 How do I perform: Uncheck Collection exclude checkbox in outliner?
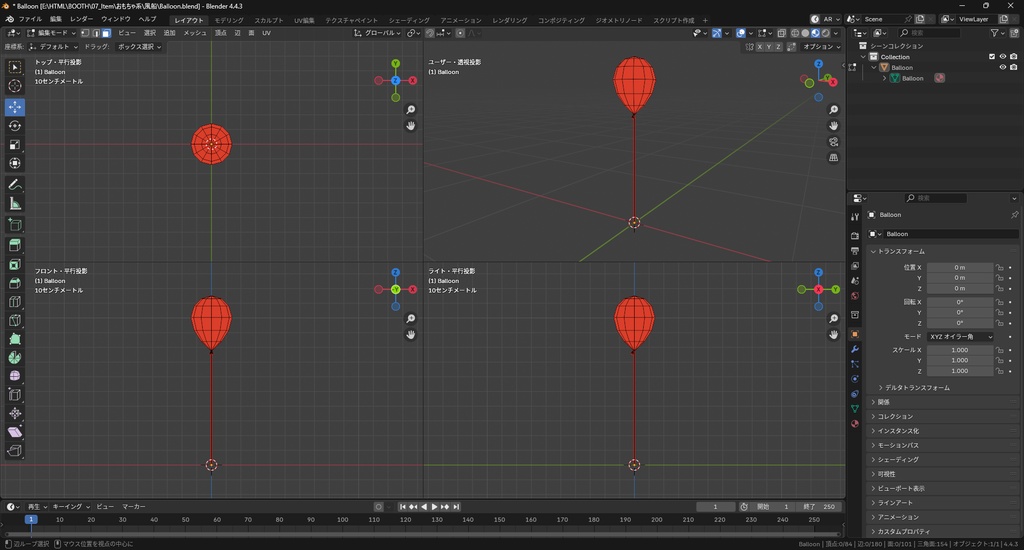(992, 57)
